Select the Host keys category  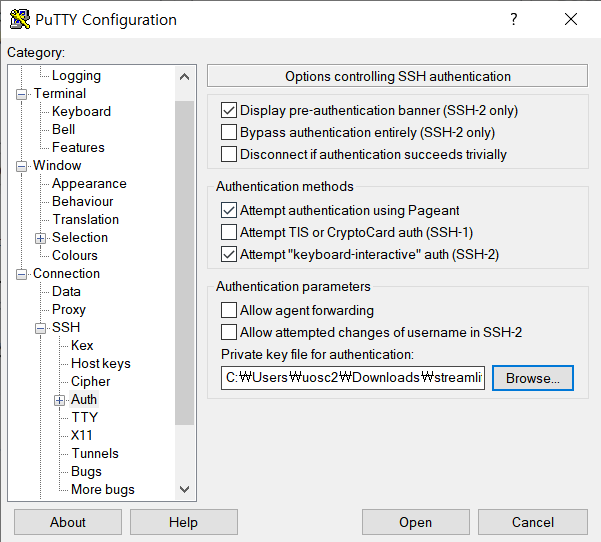tap(101, 363)
